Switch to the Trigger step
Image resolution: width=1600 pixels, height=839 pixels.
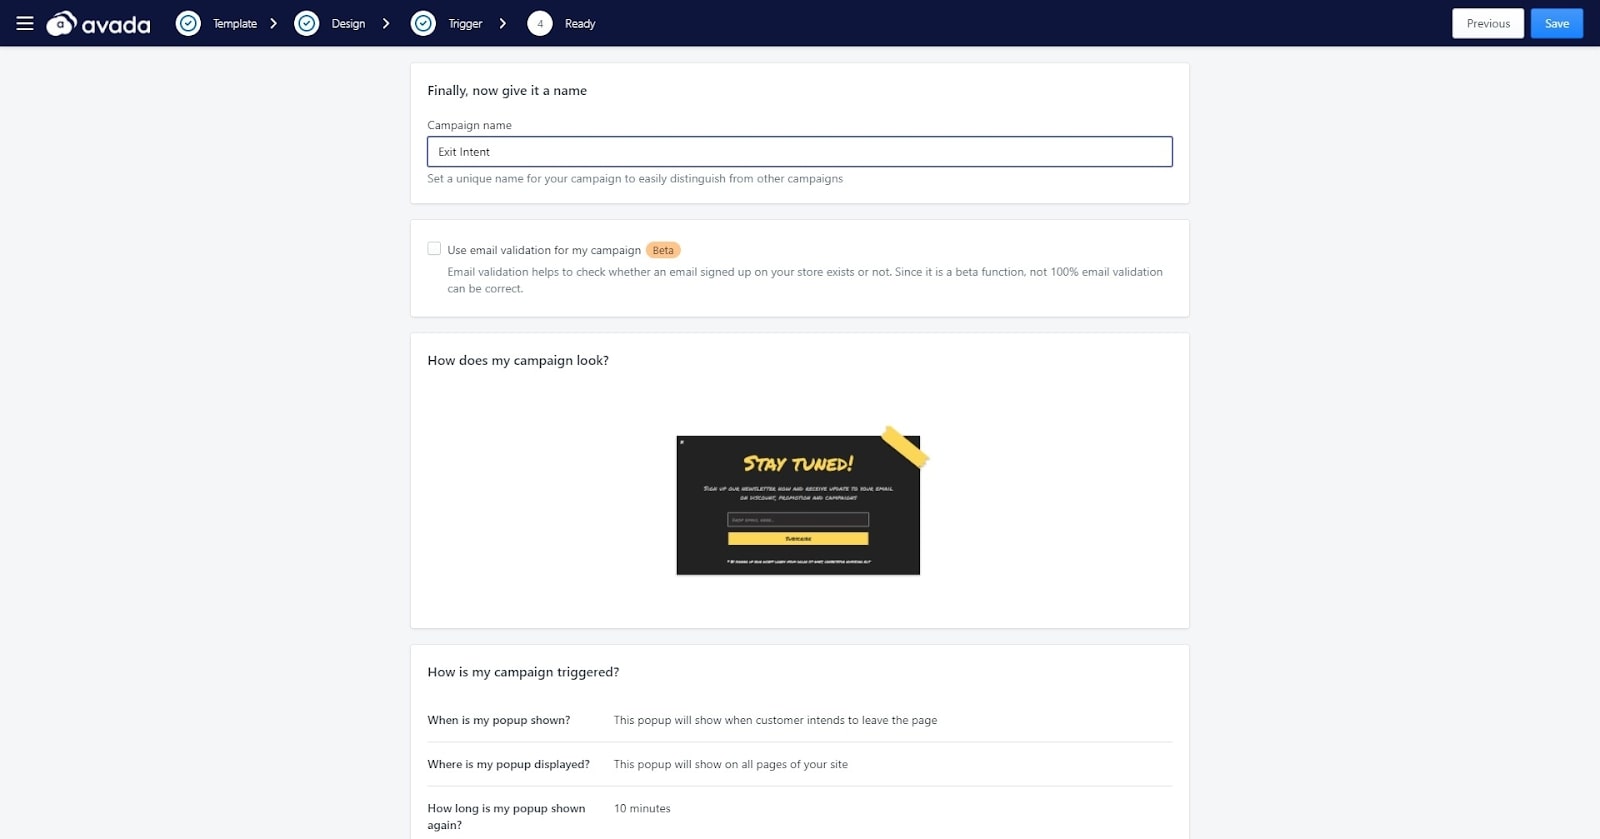click(465, 24)
